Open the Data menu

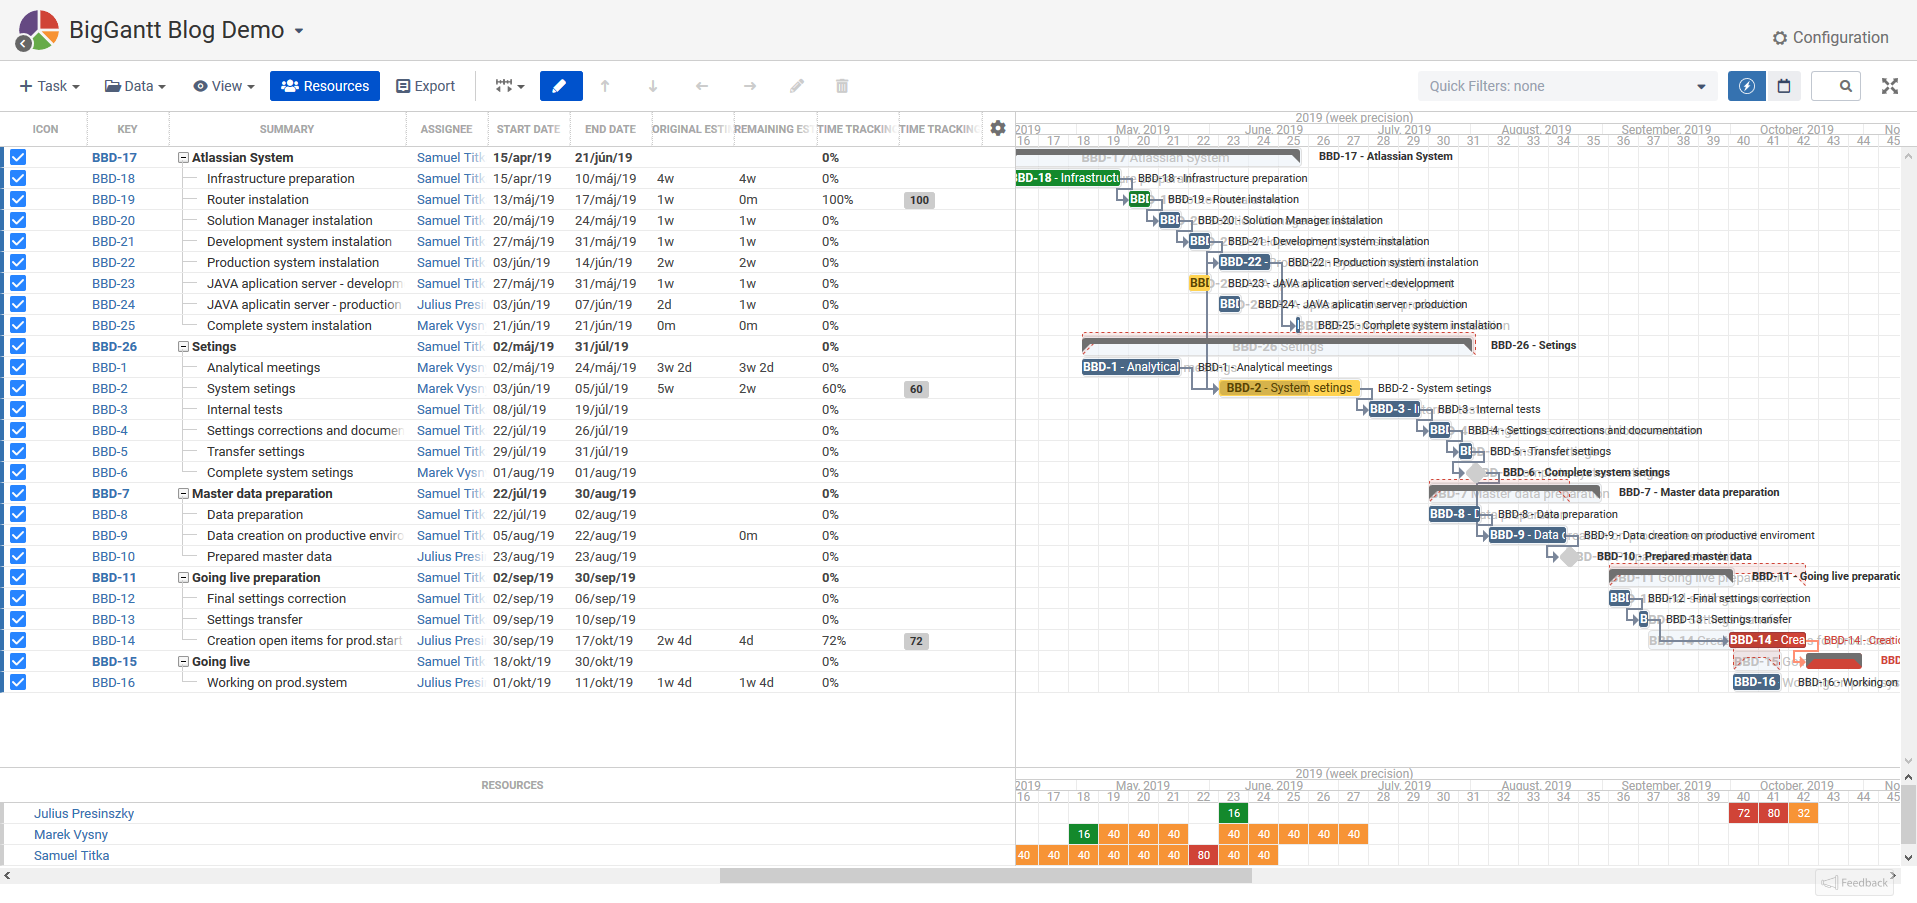[134, 86]
